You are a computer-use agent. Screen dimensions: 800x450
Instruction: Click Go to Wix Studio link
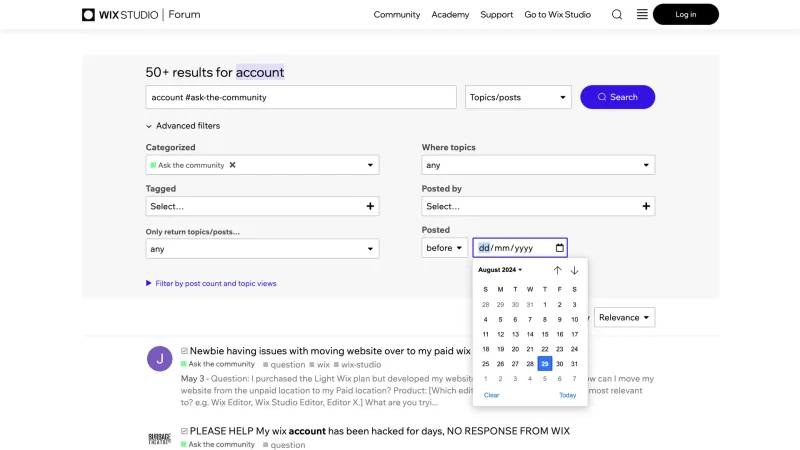[x=558, y=15]
